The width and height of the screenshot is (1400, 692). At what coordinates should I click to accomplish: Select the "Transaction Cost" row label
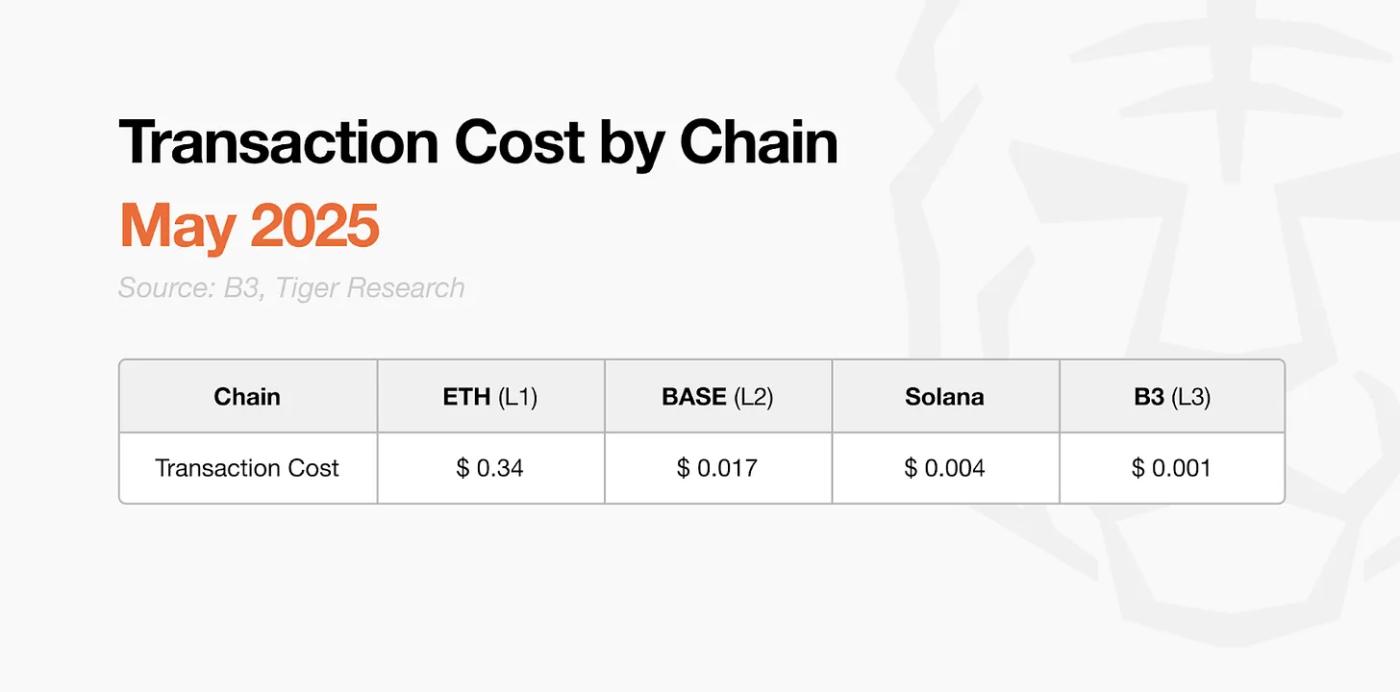coord(247,468)
